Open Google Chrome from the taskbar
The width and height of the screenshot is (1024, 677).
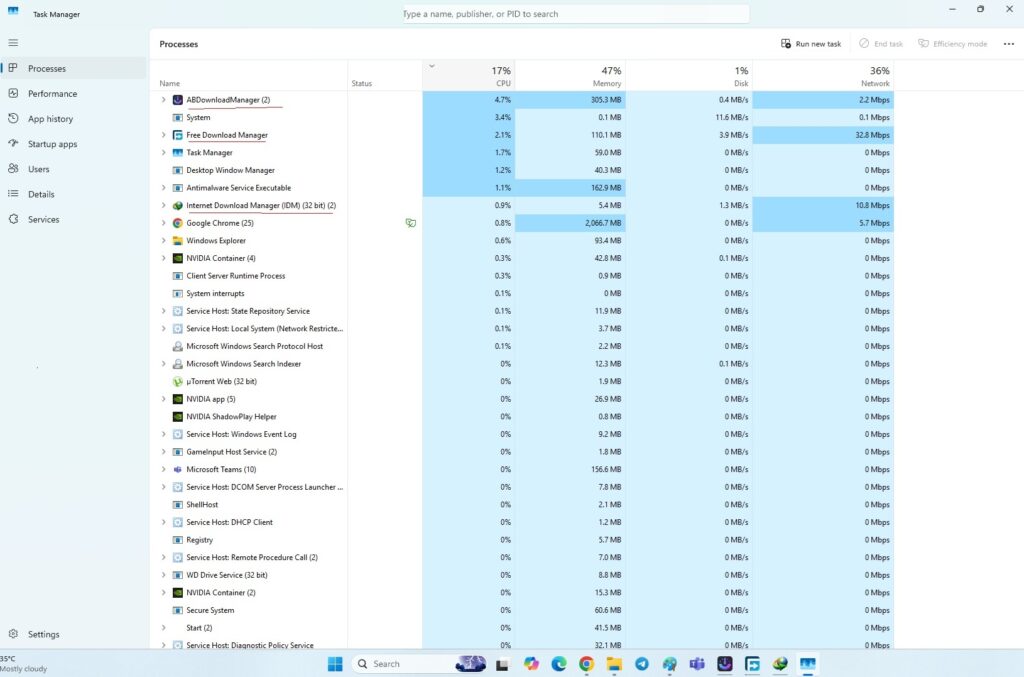click(586, 664)
